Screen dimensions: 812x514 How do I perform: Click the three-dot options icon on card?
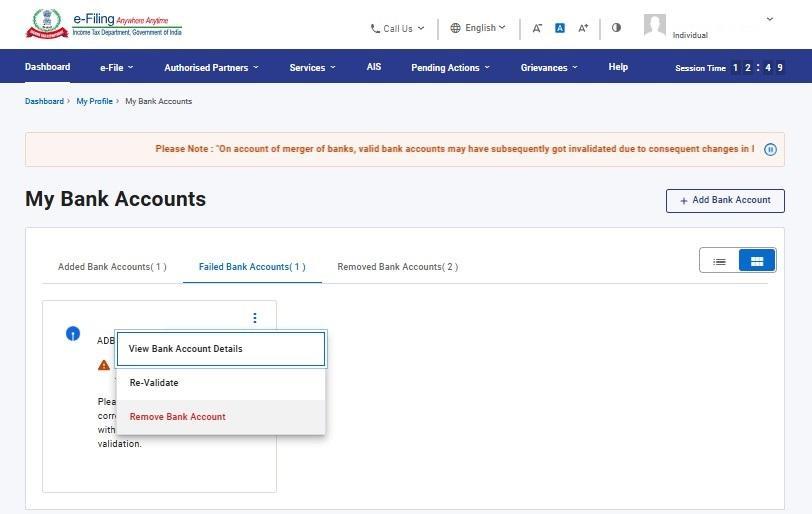255,318
